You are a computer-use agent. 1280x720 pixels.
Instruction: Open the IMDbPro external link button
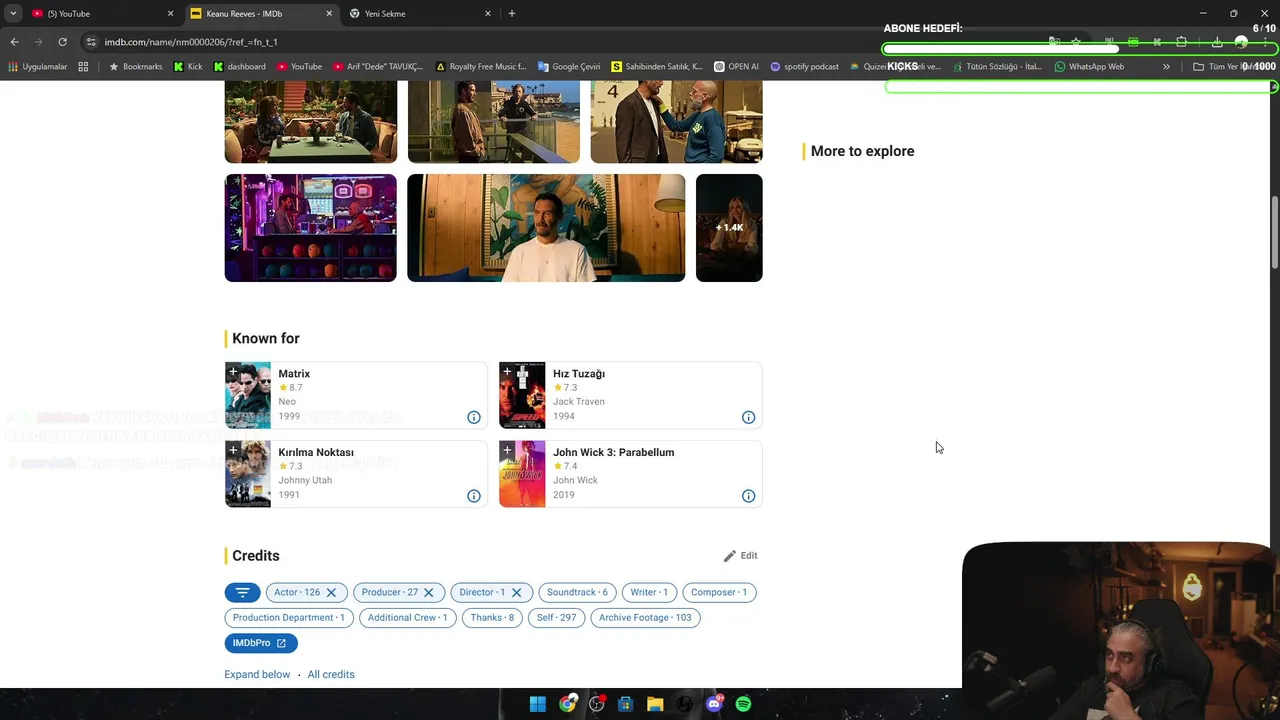(261, 643)
